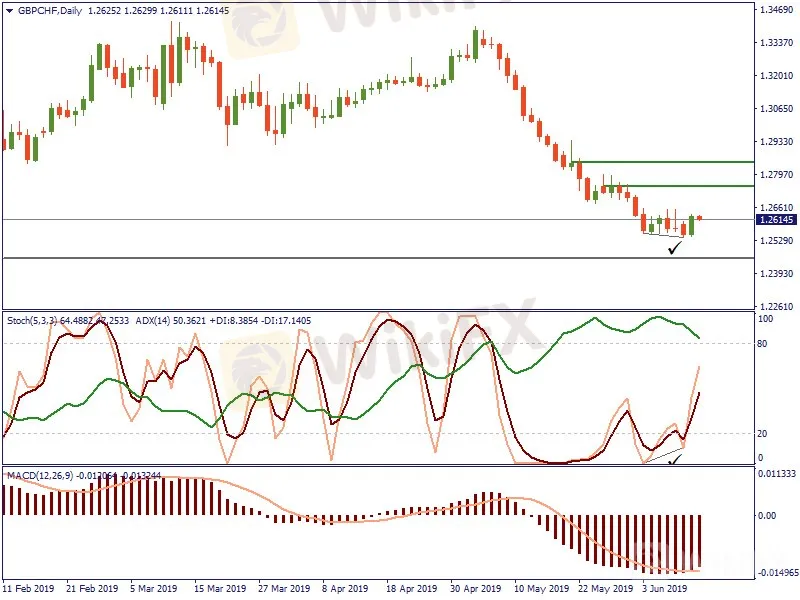Open the GBPCHF chart dropdown triangle
This screenshot has width=800, height=600.
coord(10,11)
